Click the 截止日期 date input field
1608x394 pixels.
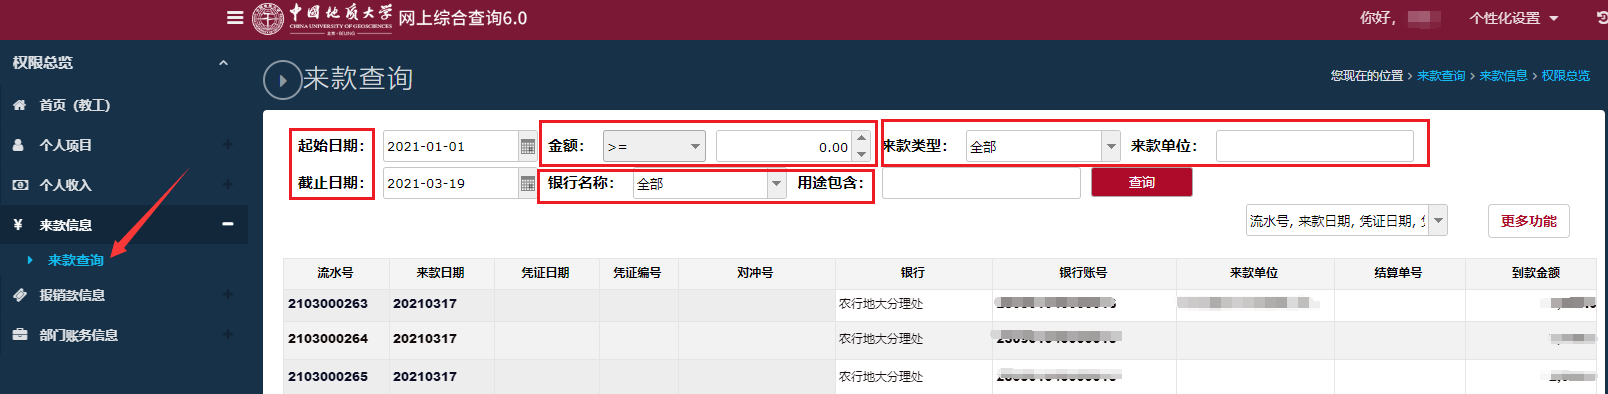pyautogui.click(x=450, y=183)
